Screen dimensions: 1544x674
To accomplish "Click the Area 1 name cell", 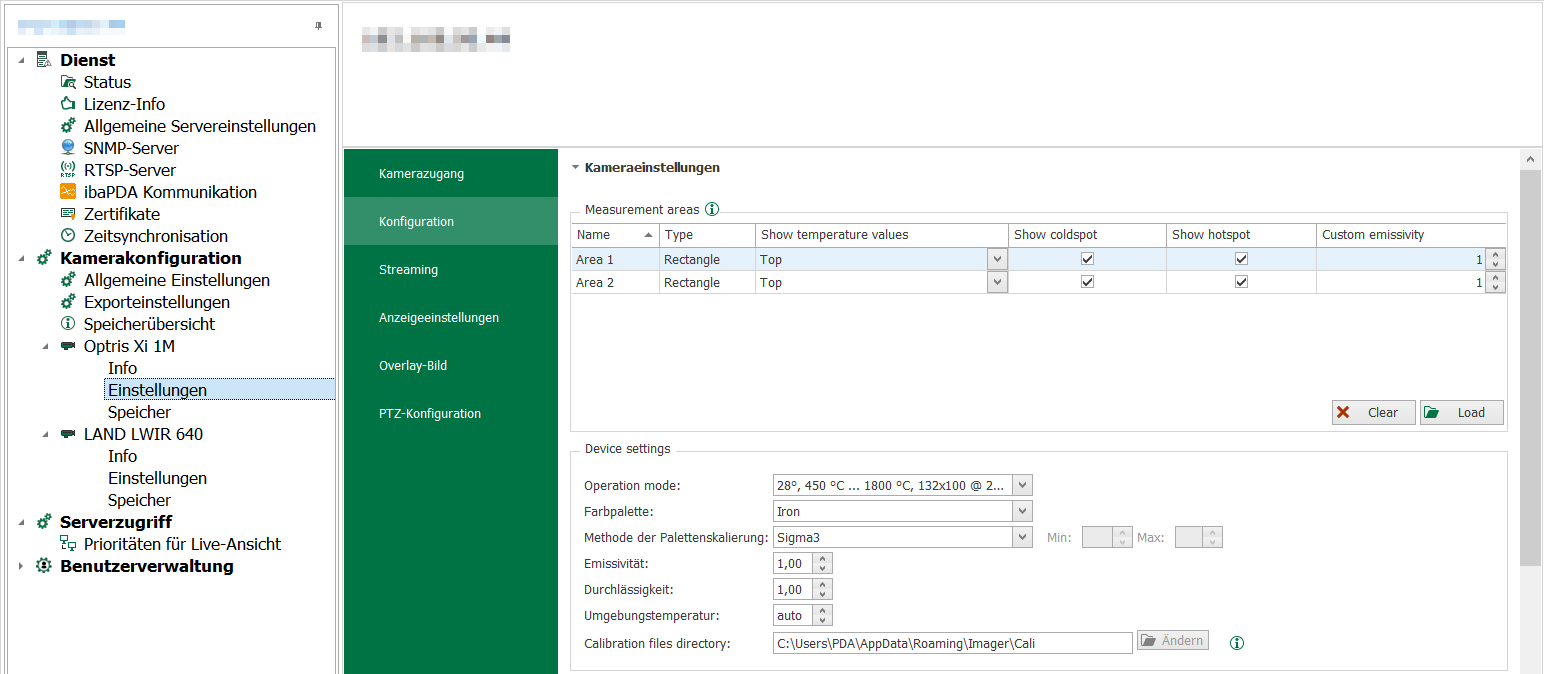I will tap(615, 259).
